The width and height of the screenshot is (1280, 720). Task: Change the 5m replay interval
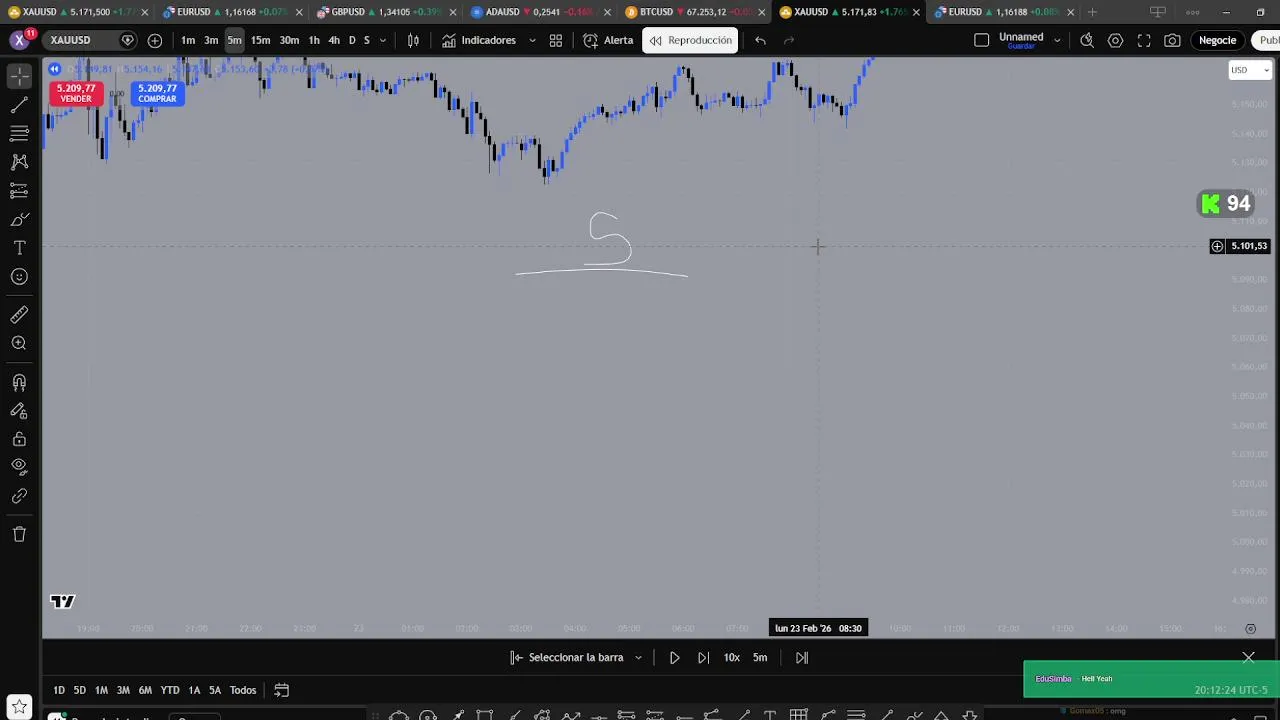760,658
